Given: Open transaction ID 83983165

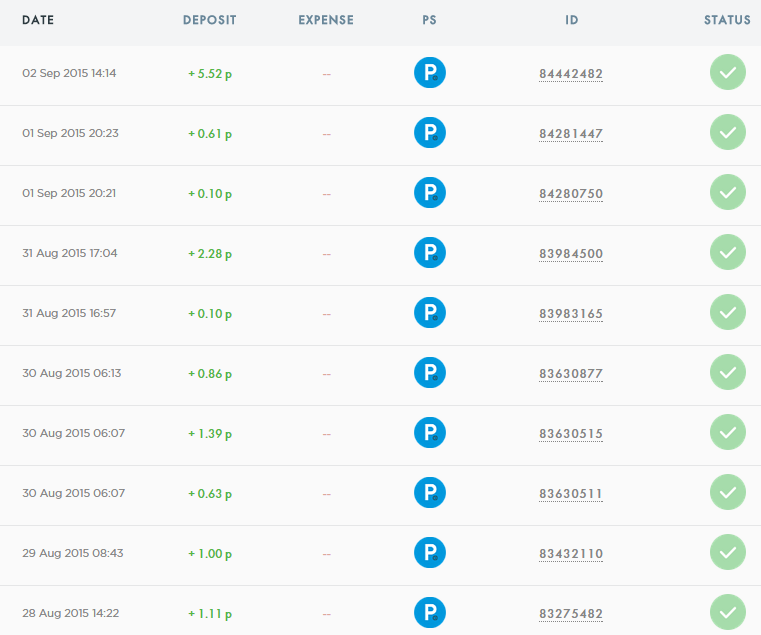Looking at the screenshot, I should tap(571, 314).
